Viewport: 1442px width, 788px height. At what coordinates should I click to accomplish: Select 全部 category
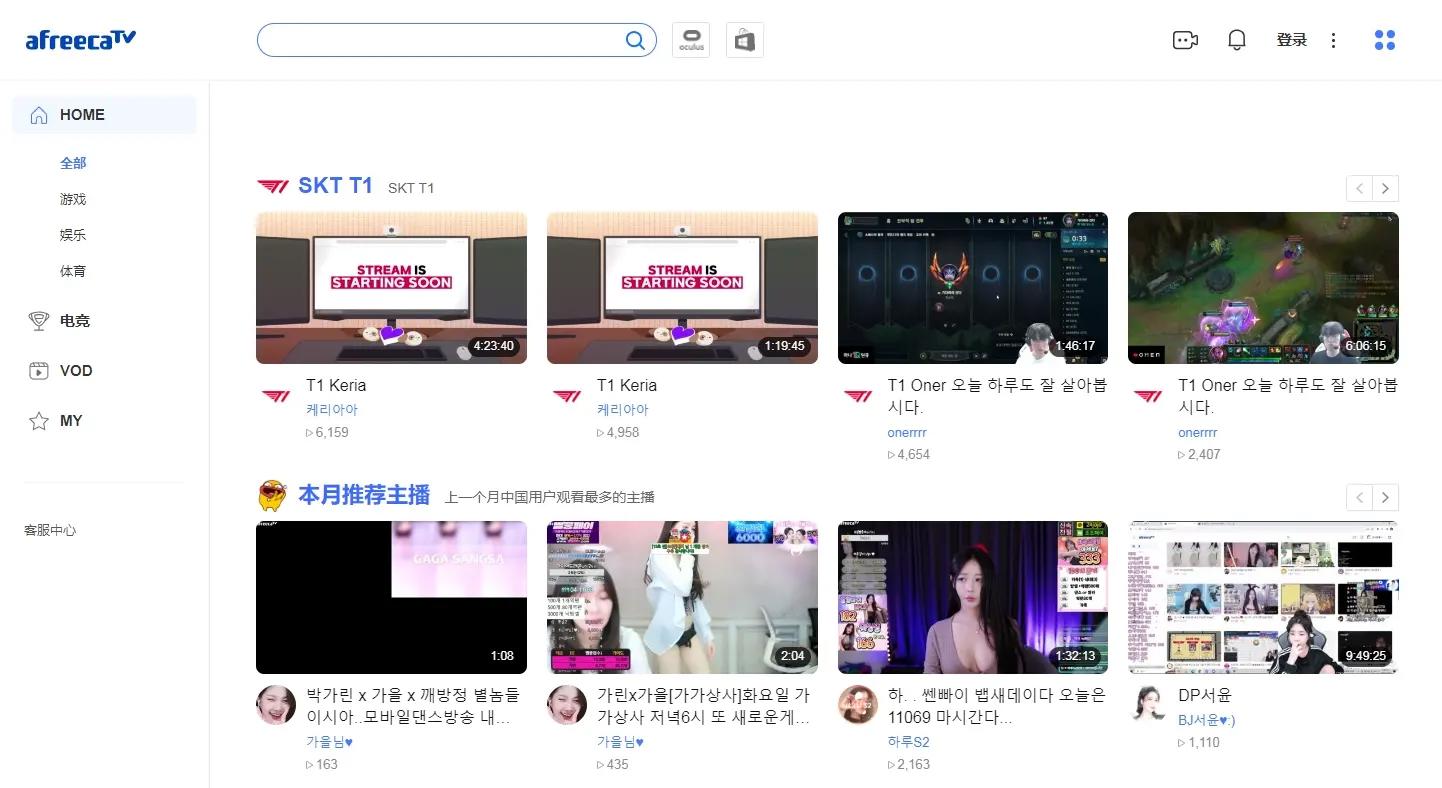(x=73, y=163)
